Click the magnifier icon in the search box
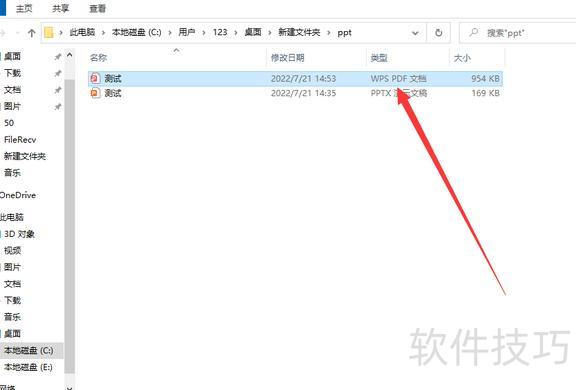The image size is (576, 390). pos(474,33)
